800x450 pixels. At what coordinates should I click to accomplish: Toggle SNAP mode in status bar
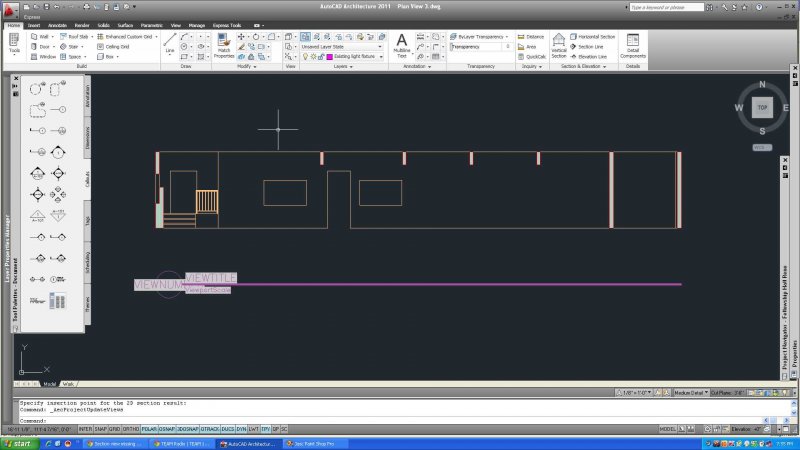tap(100, 430)
